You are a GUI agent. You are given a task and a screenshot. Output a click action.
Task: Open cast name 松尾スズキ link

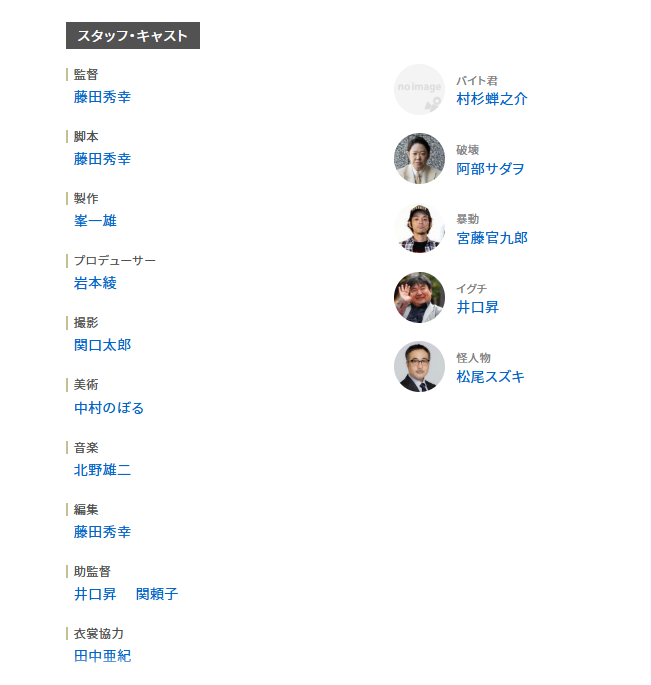pos(490,377)
